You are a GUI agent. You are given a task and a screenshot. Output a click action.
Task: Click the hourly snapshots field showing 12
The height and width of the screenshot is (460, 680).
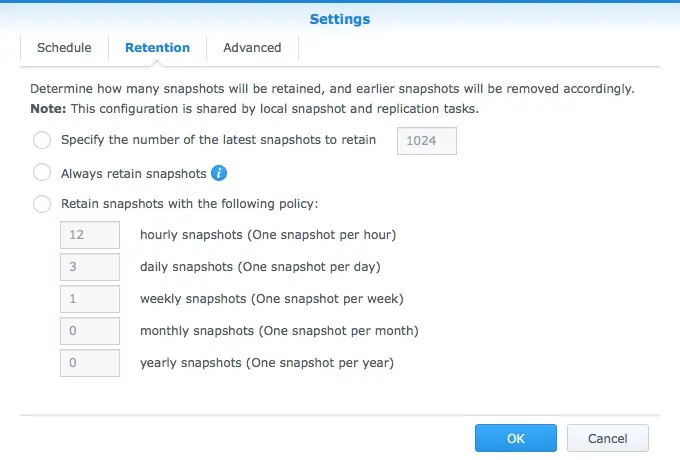90,235
